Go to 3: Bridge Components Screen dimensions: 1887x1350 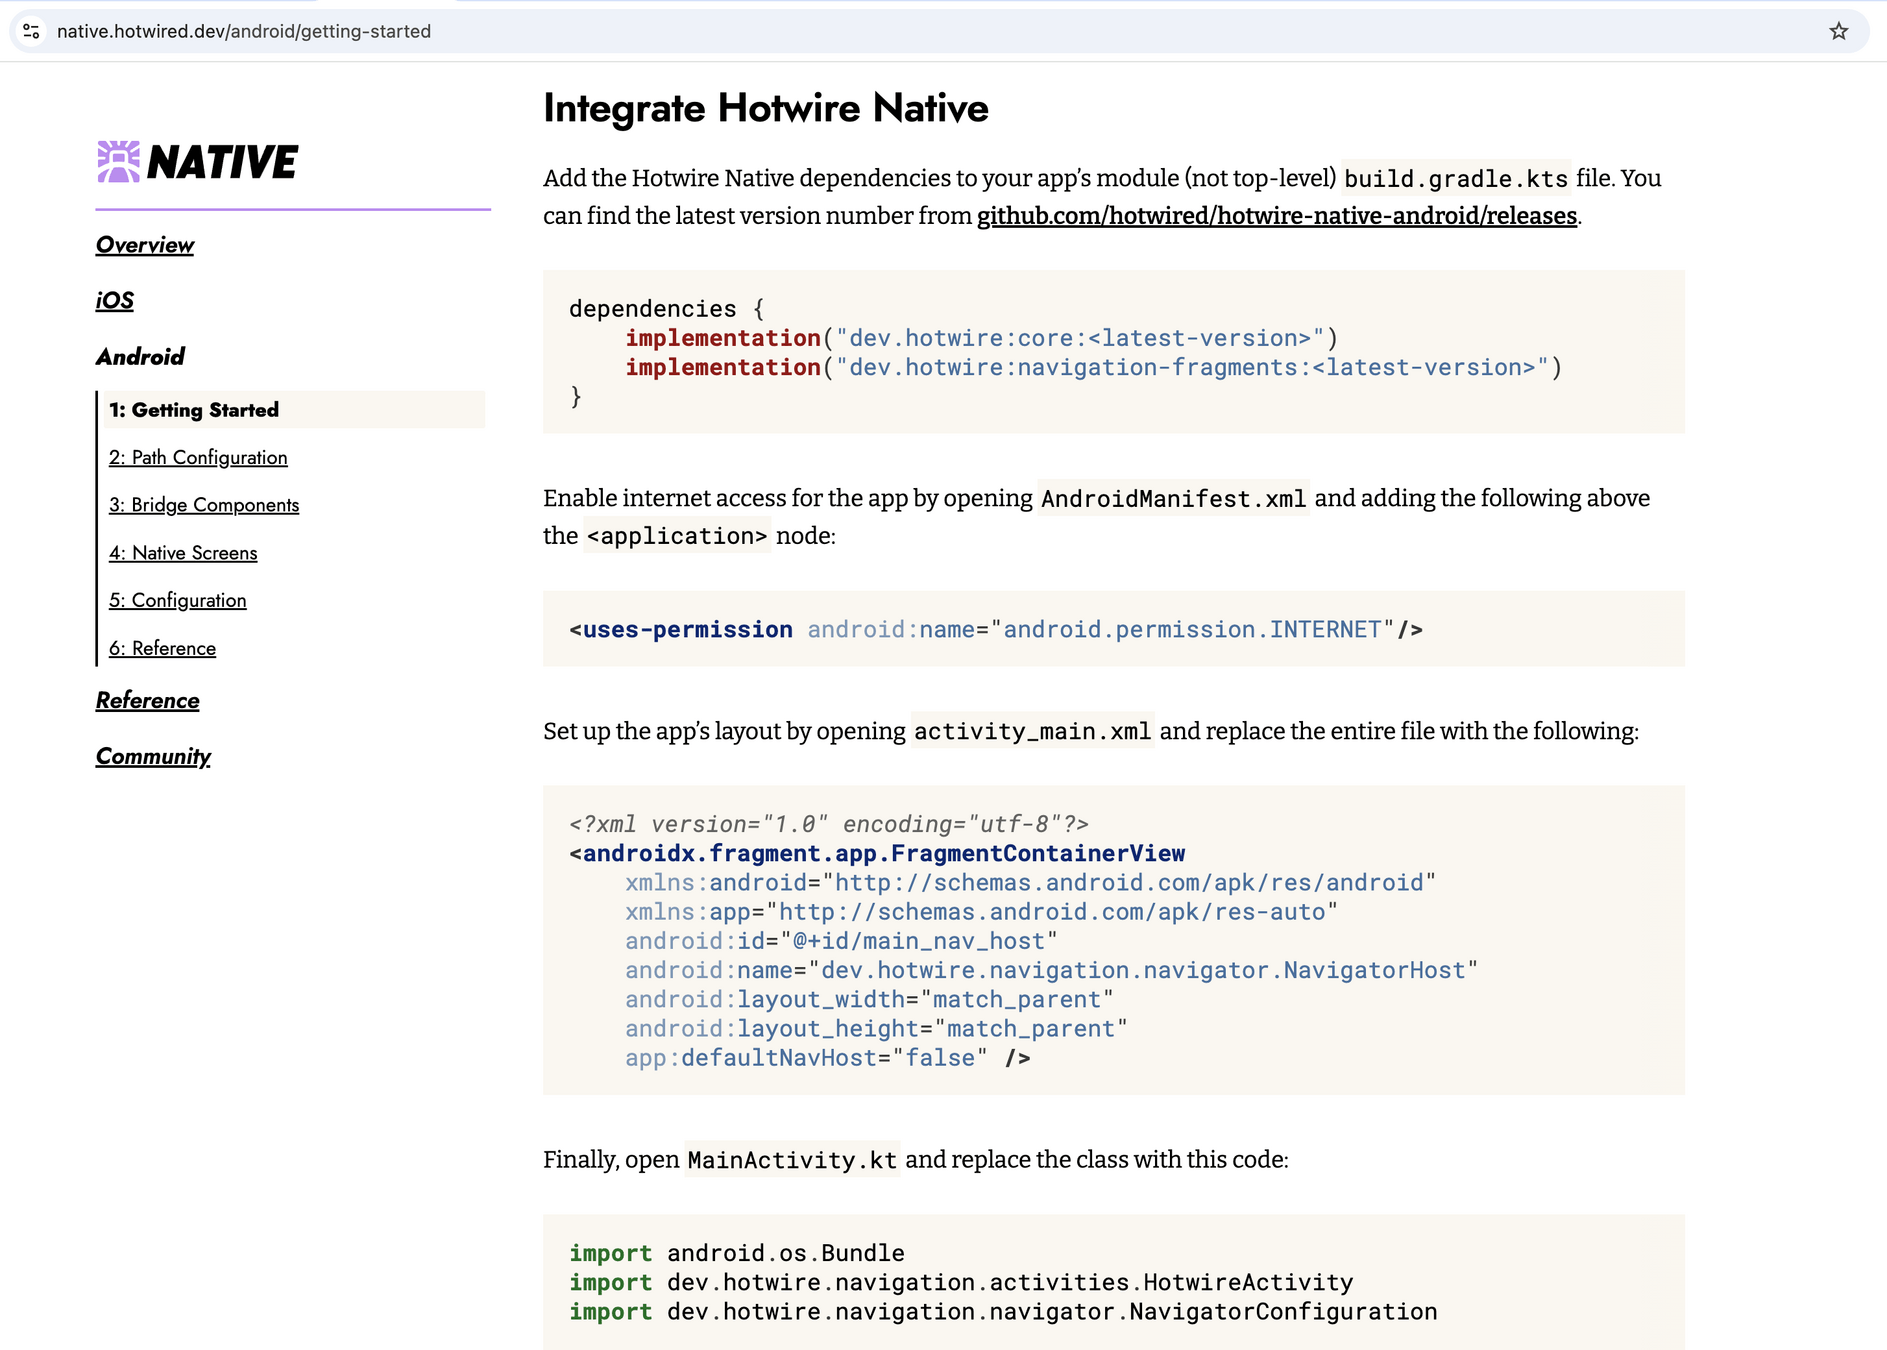(x=204, y=505)
